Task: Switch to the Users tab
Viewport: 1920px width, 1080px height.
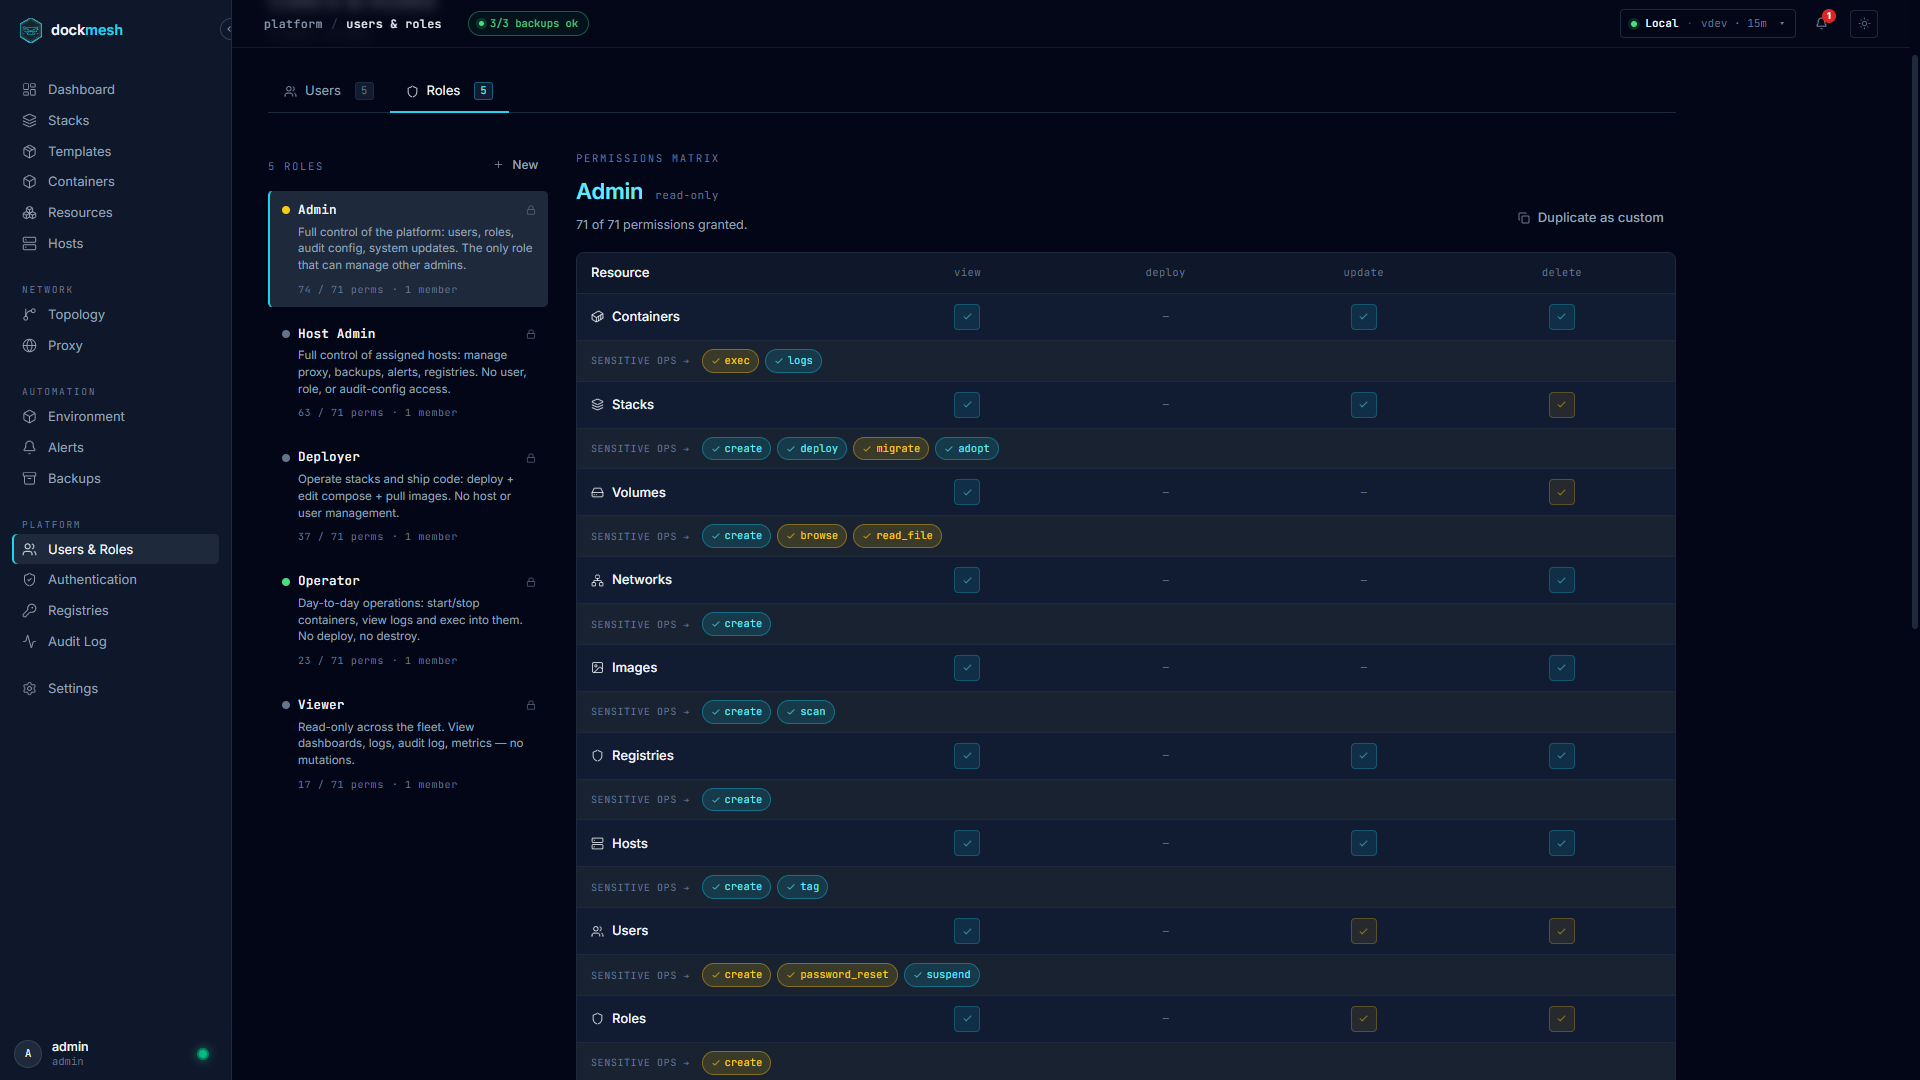Action: [328, 91]
